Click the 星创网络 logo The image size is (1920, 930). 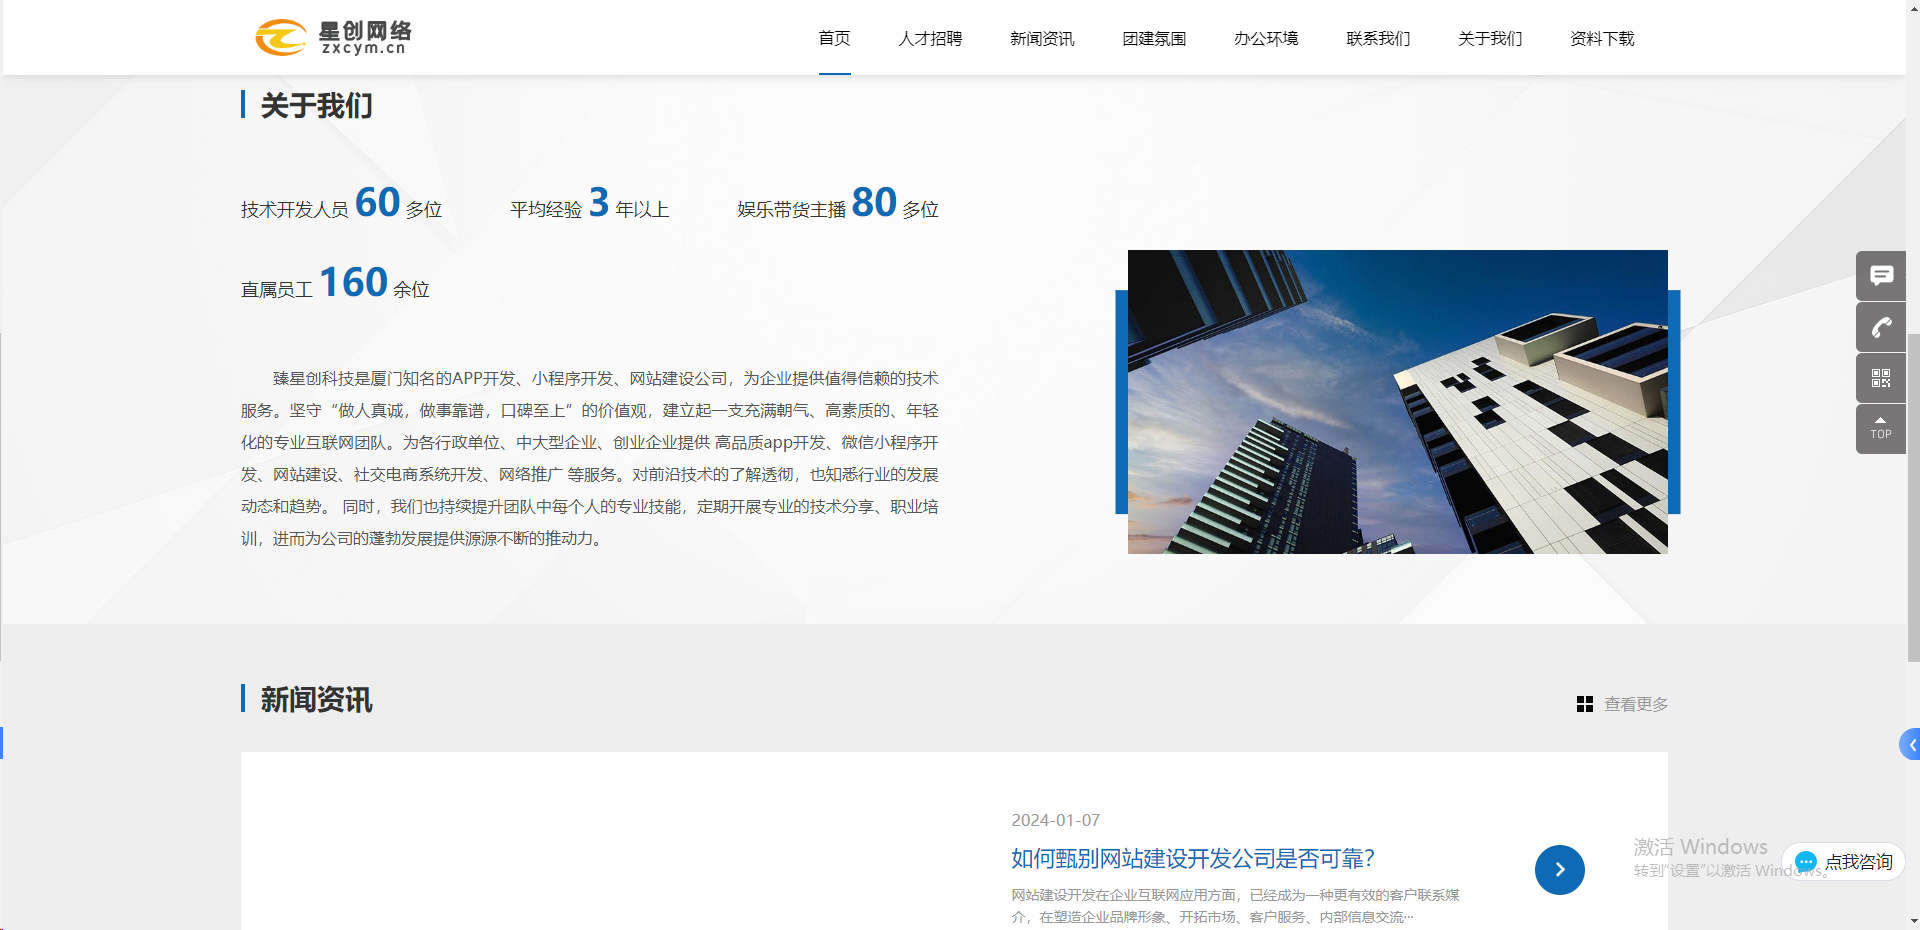pyautogui.click(x=333, y=38)
